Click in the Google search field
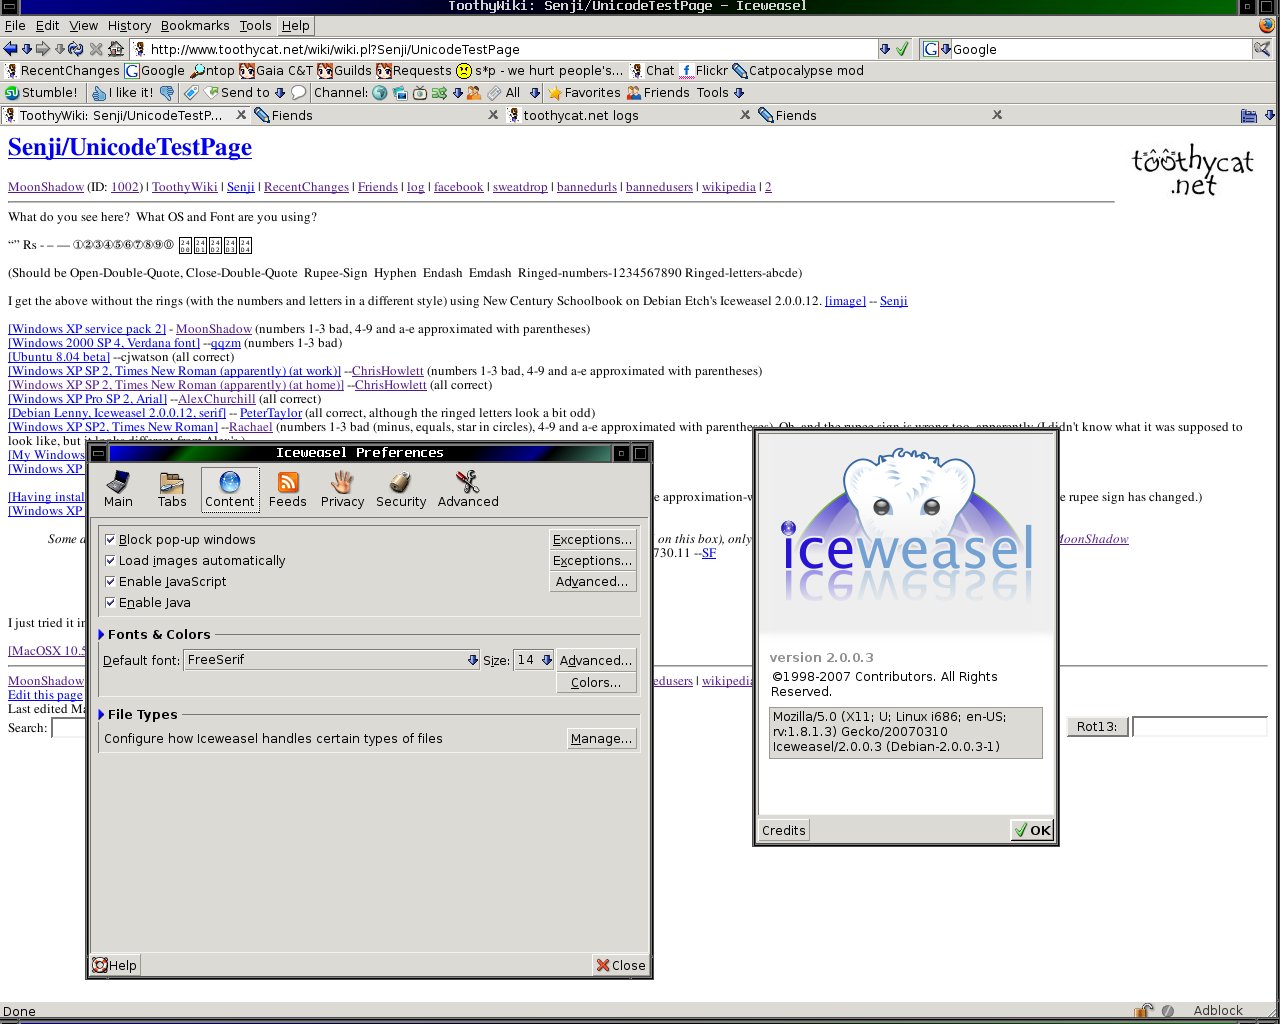Screen dimensions: 1280x1024 coord(1100,49)
